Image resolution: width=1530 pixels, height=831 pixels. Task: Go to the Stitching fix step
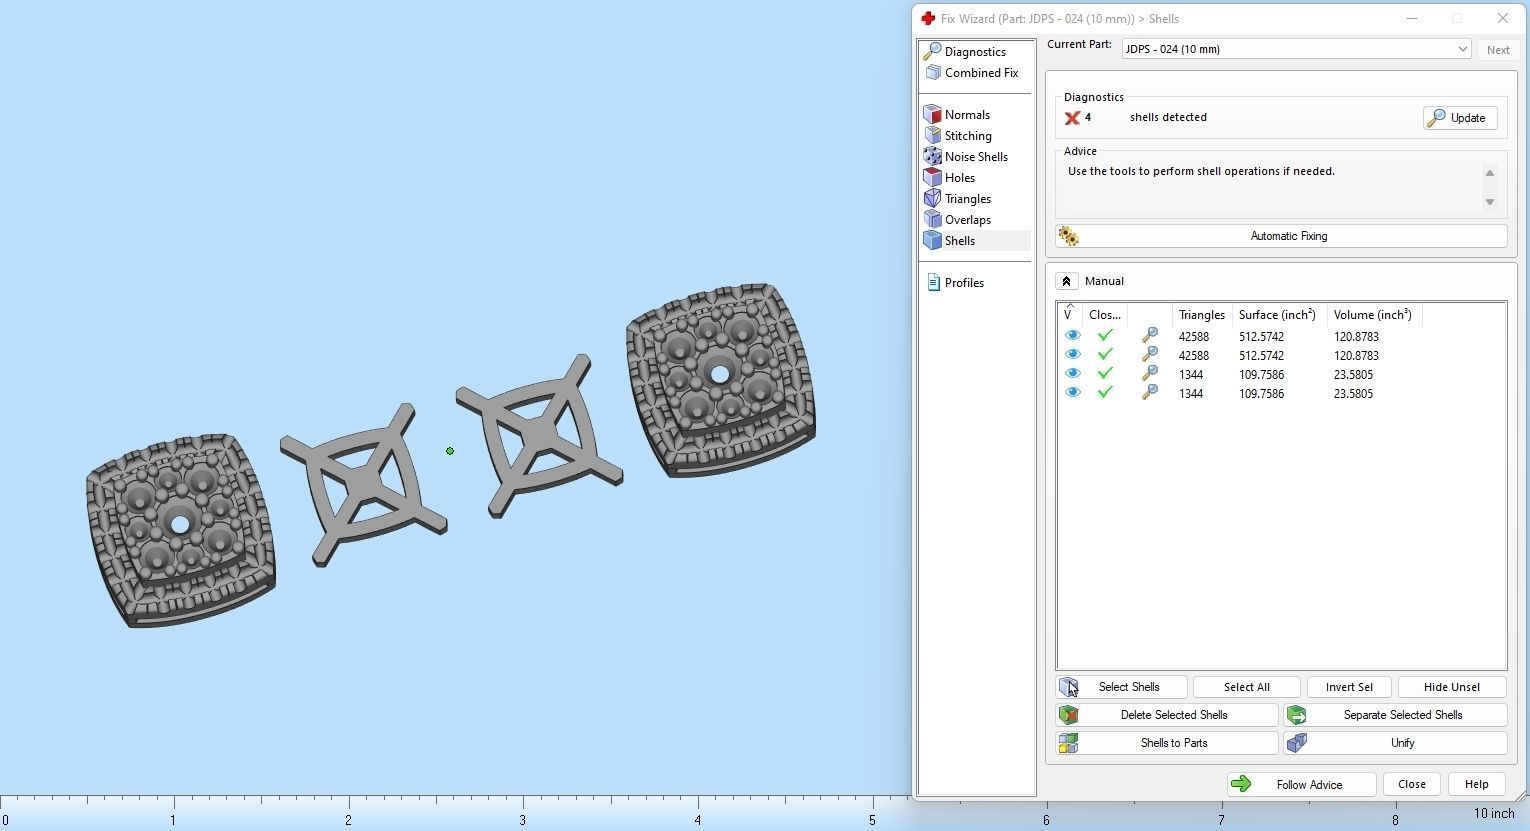(x=958, y=136)
